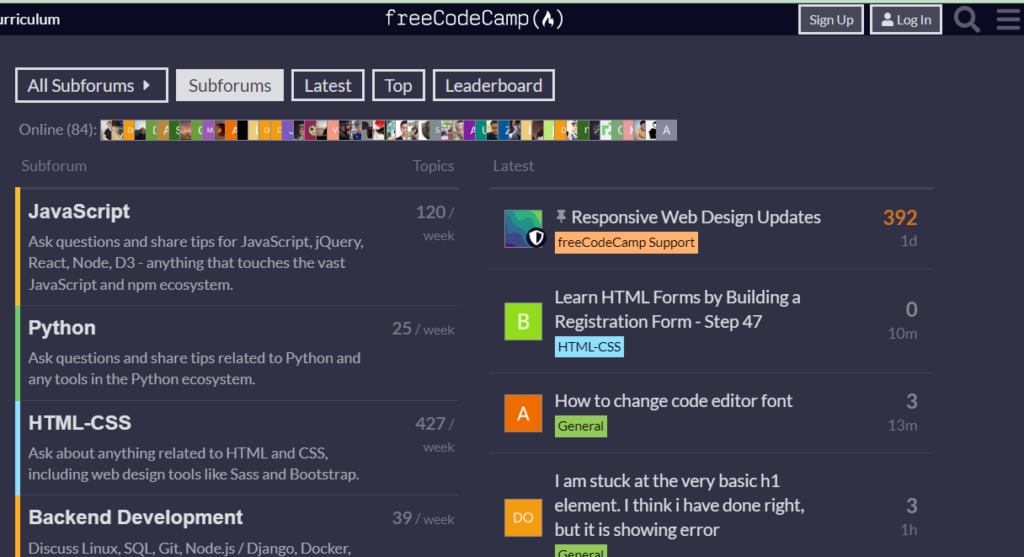Click the 1d timestamp of Responsive Web Design topic
1024x557 pixels.
(908, 241)
